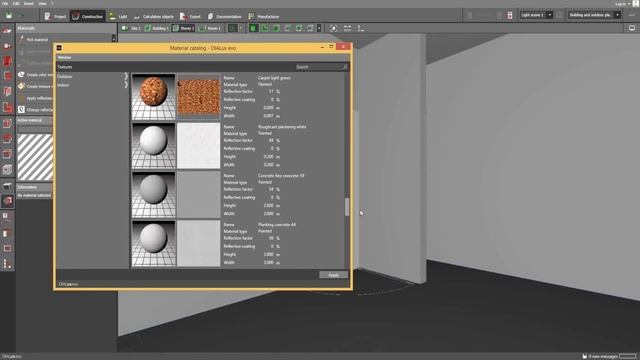The image size is (640, 360).
Task: Open the Export tab
Action: pyautogui.click(x=190, y=16)
